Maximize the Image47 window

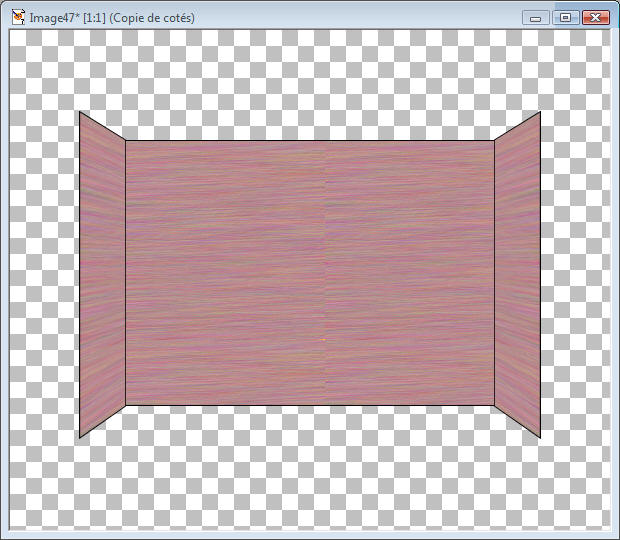(566, 18)
